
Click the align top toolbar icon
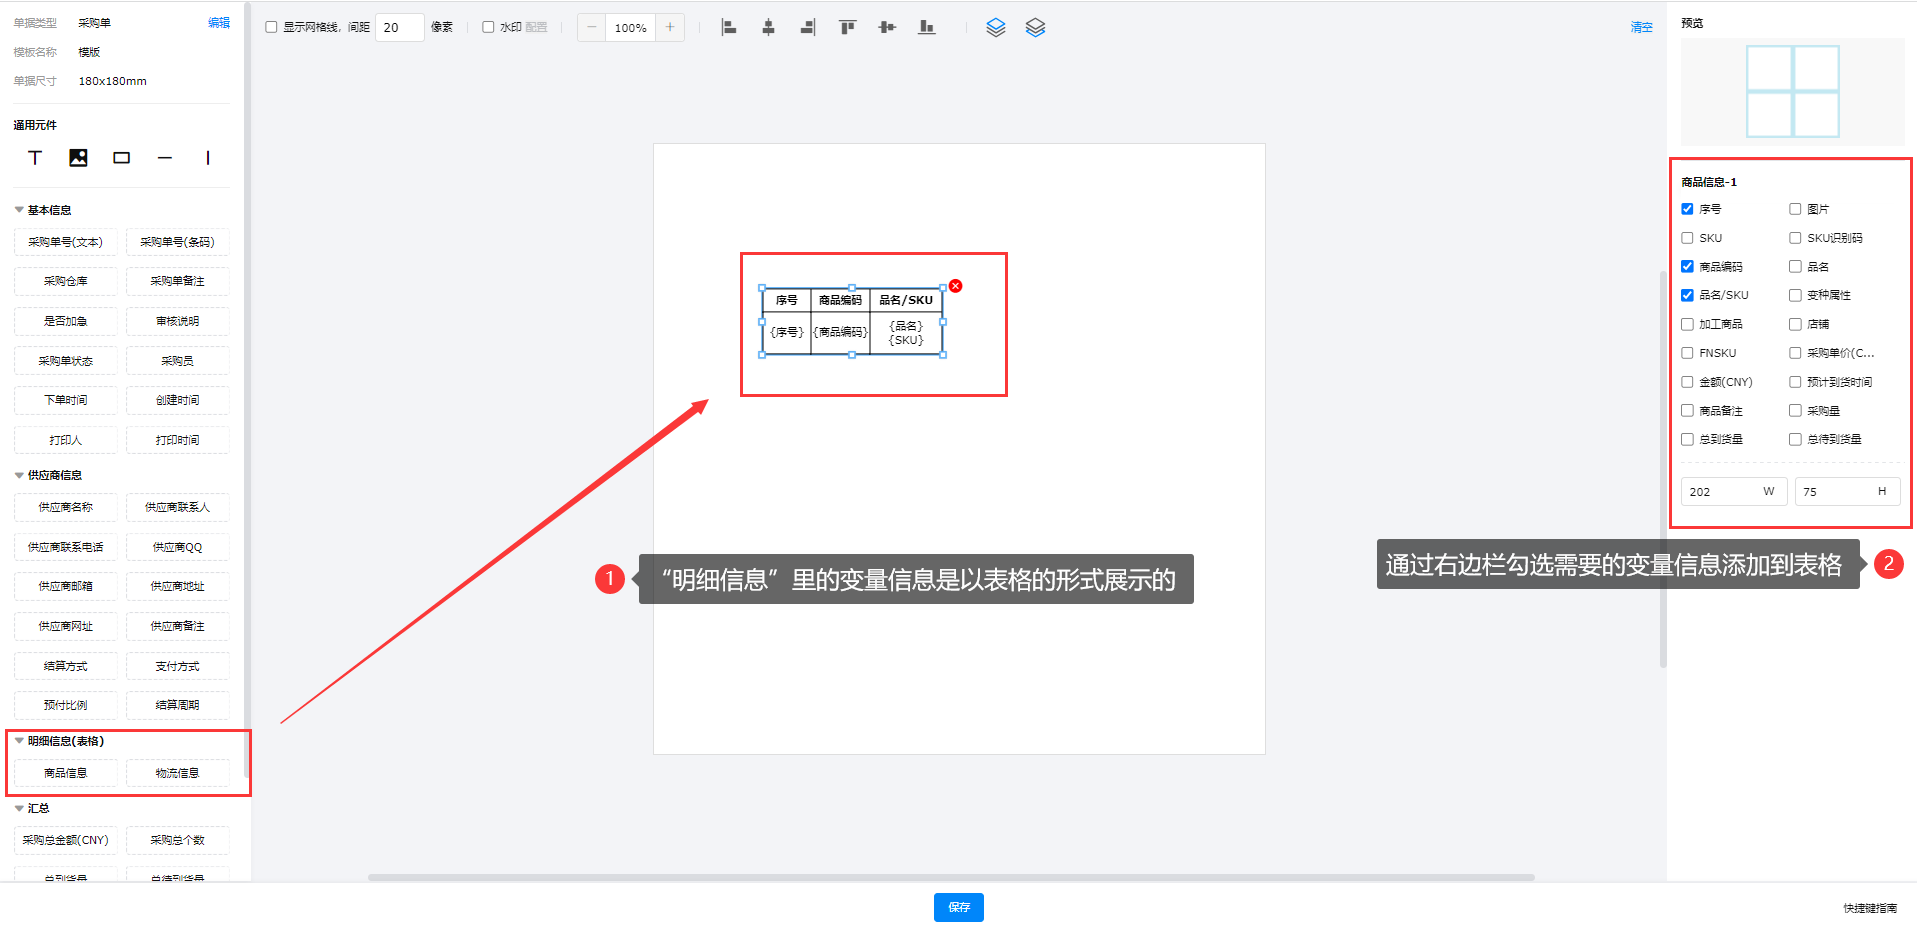[847, 28]
